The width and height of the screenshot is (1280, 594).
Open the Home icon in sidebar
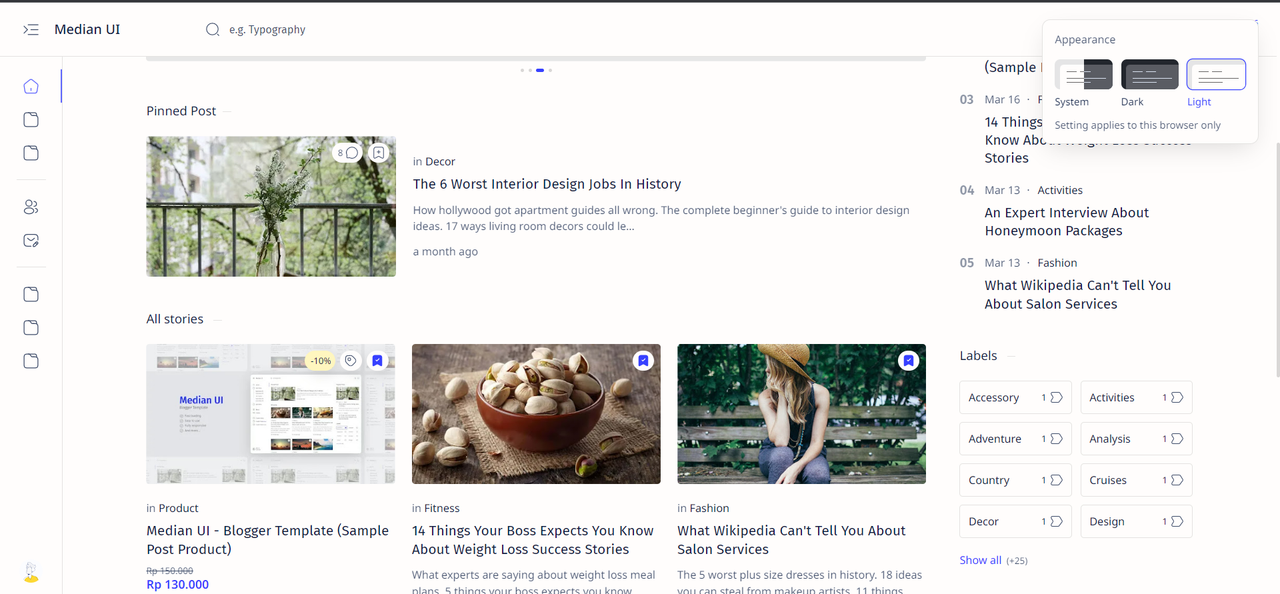(31, 87)
